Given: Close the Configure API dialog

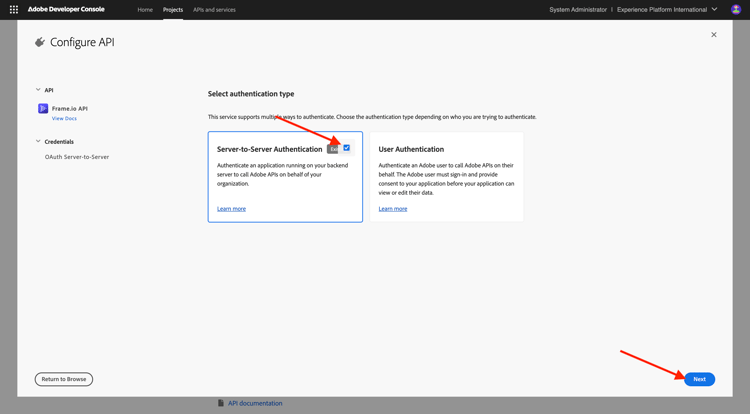Looking at the screenshot, I should [714, 35].
